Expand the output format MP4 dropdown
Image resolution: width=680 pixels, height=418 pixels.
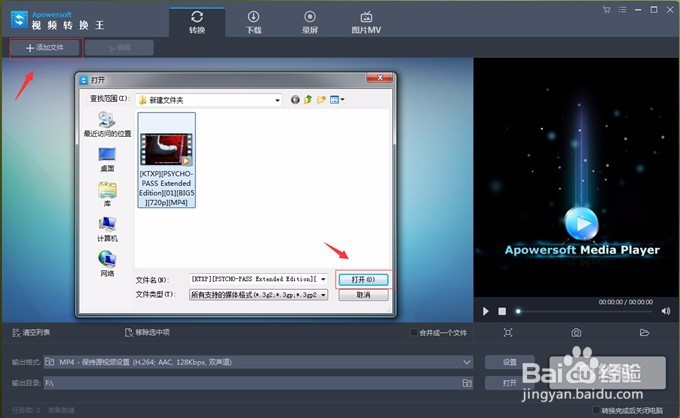(466, 362)
